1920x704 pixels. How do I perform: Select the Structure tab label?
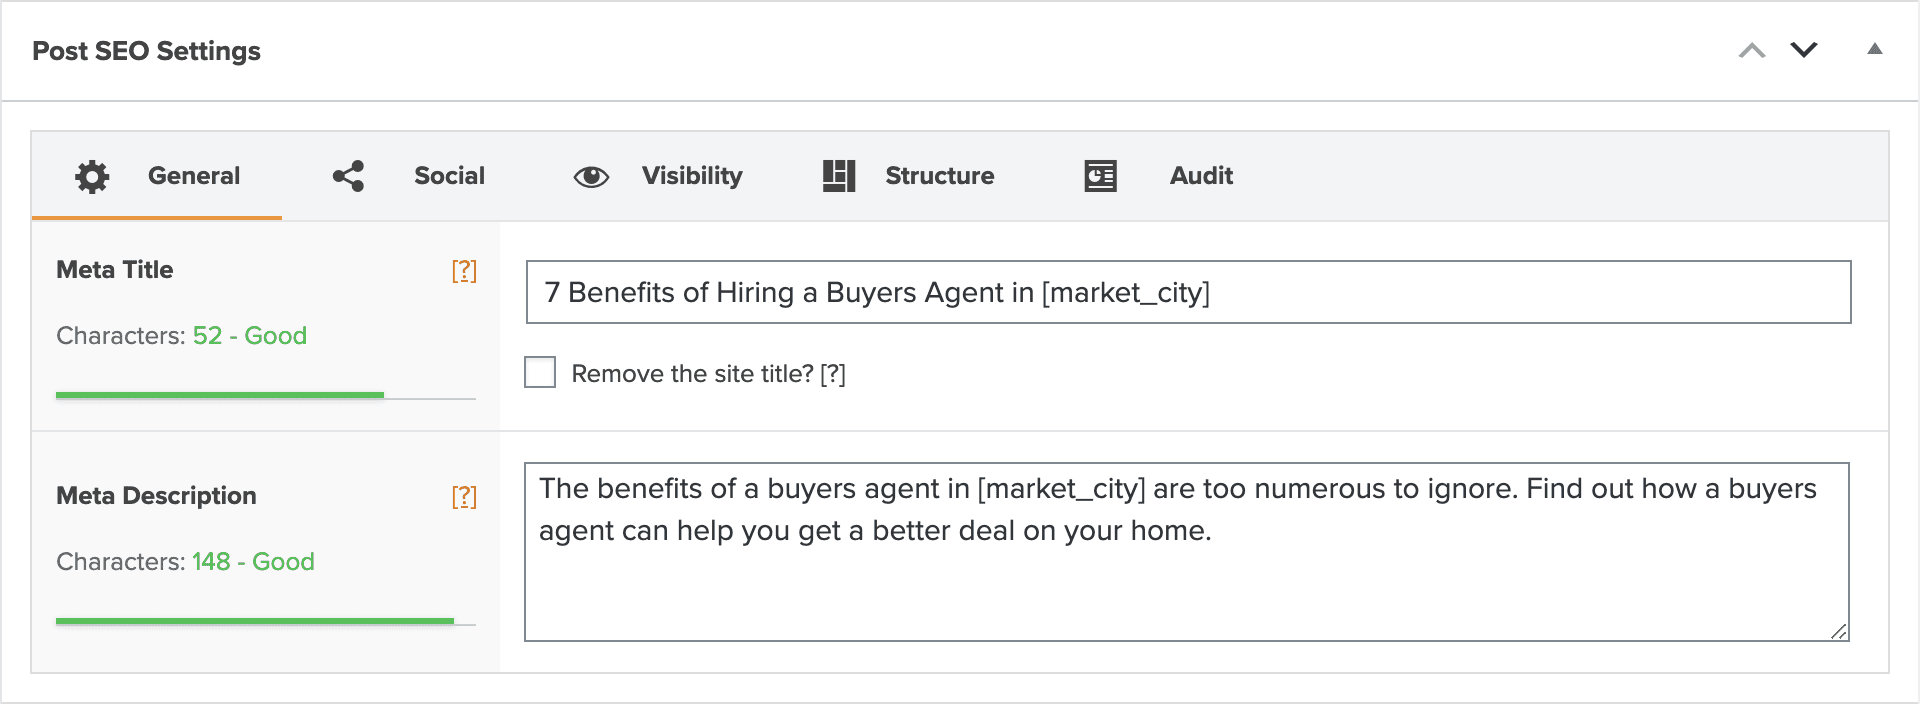coord(939,176)
